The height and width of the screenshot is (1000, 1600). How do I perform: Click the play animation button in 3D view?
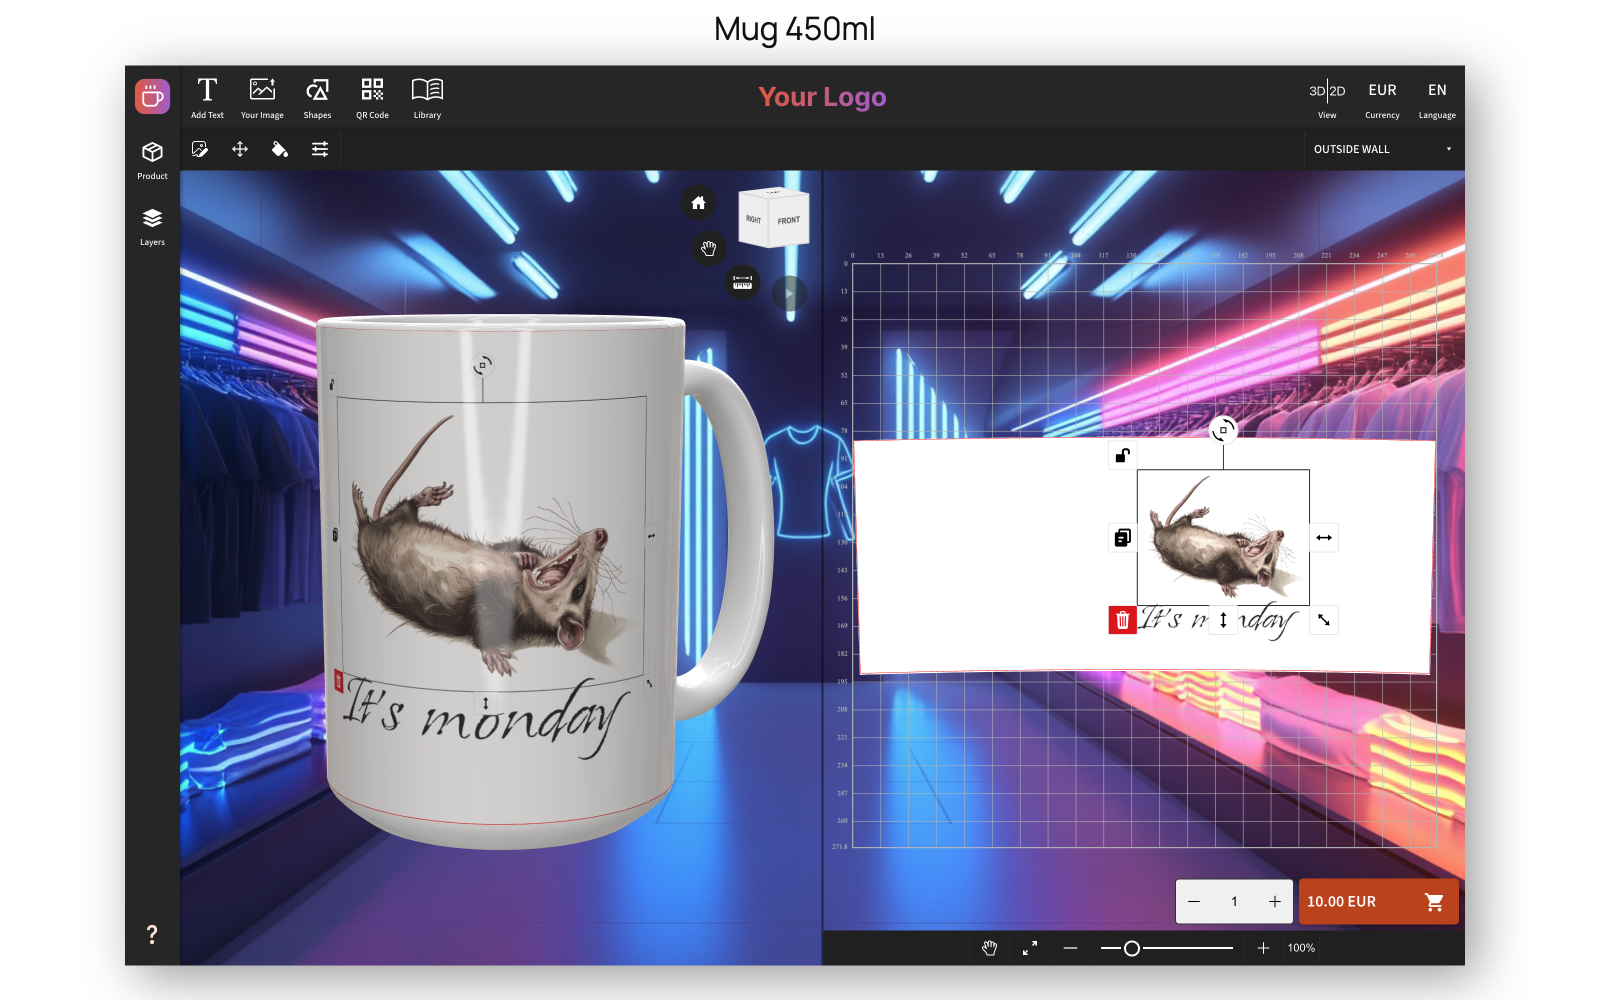point(789,293)
